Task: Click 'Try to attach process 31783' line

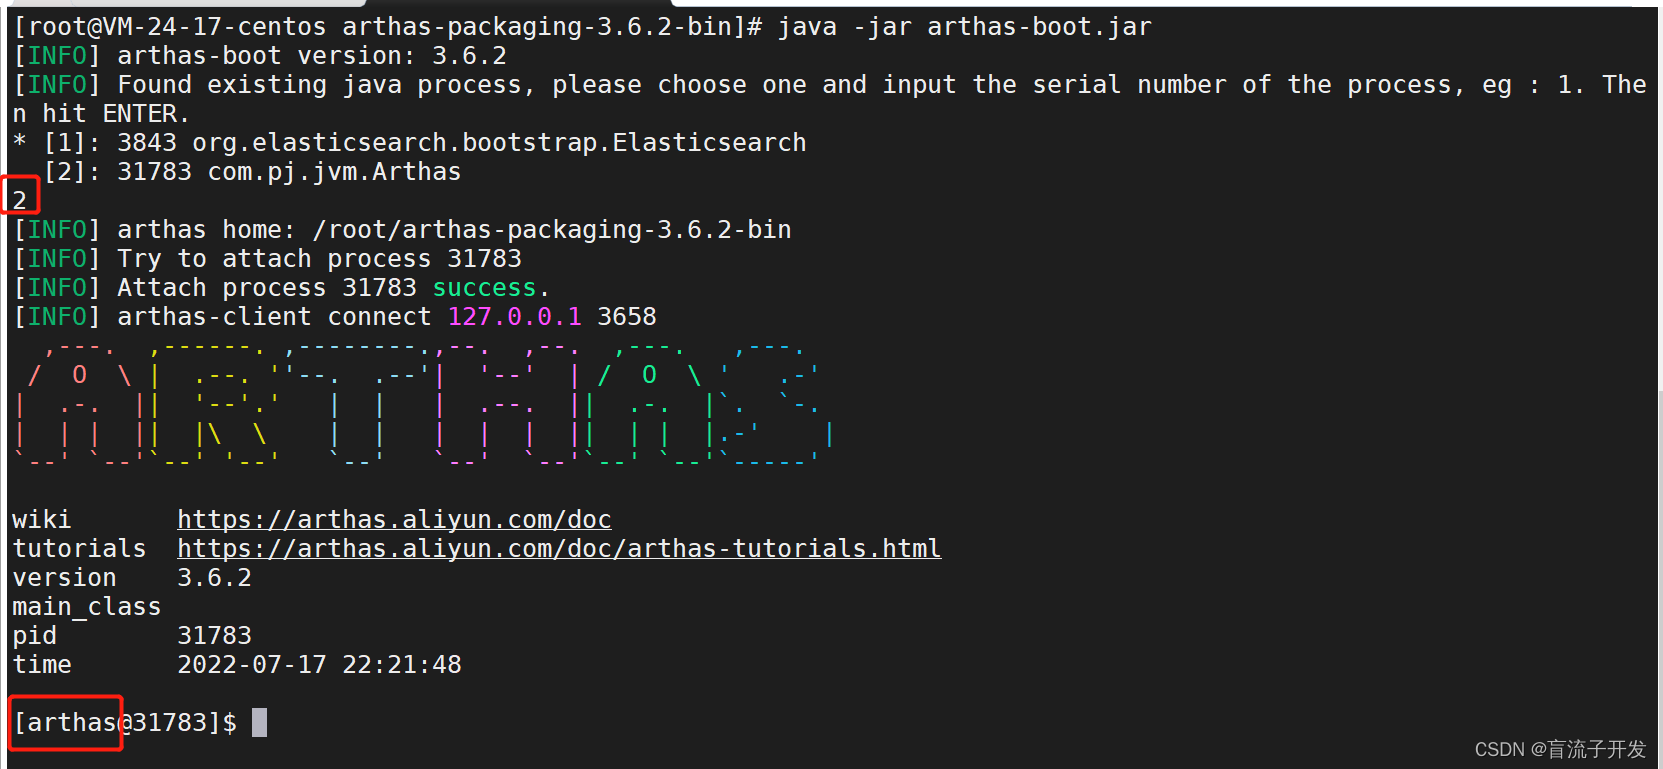Action: tap(268, 259)
